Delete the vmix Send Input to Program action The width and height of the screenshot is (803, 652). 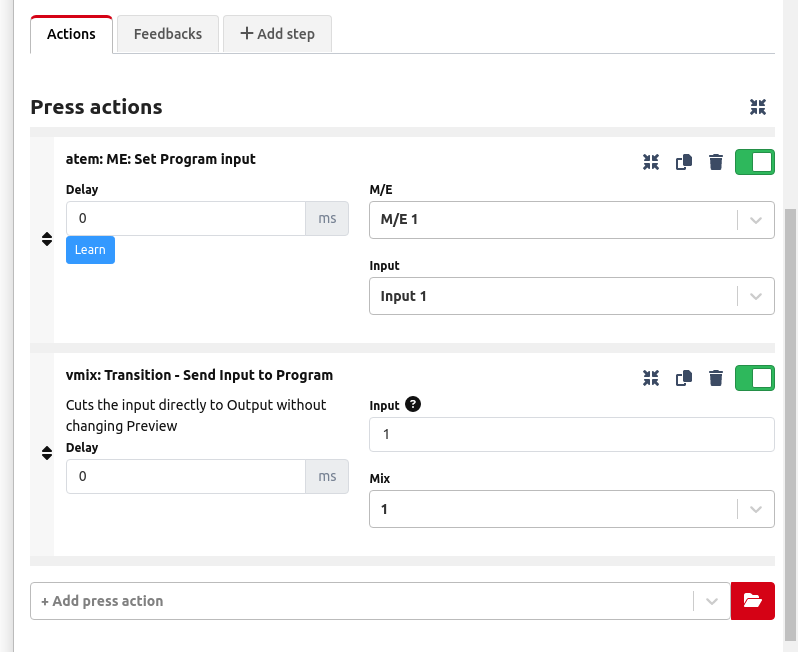click(x=716, y=378)
